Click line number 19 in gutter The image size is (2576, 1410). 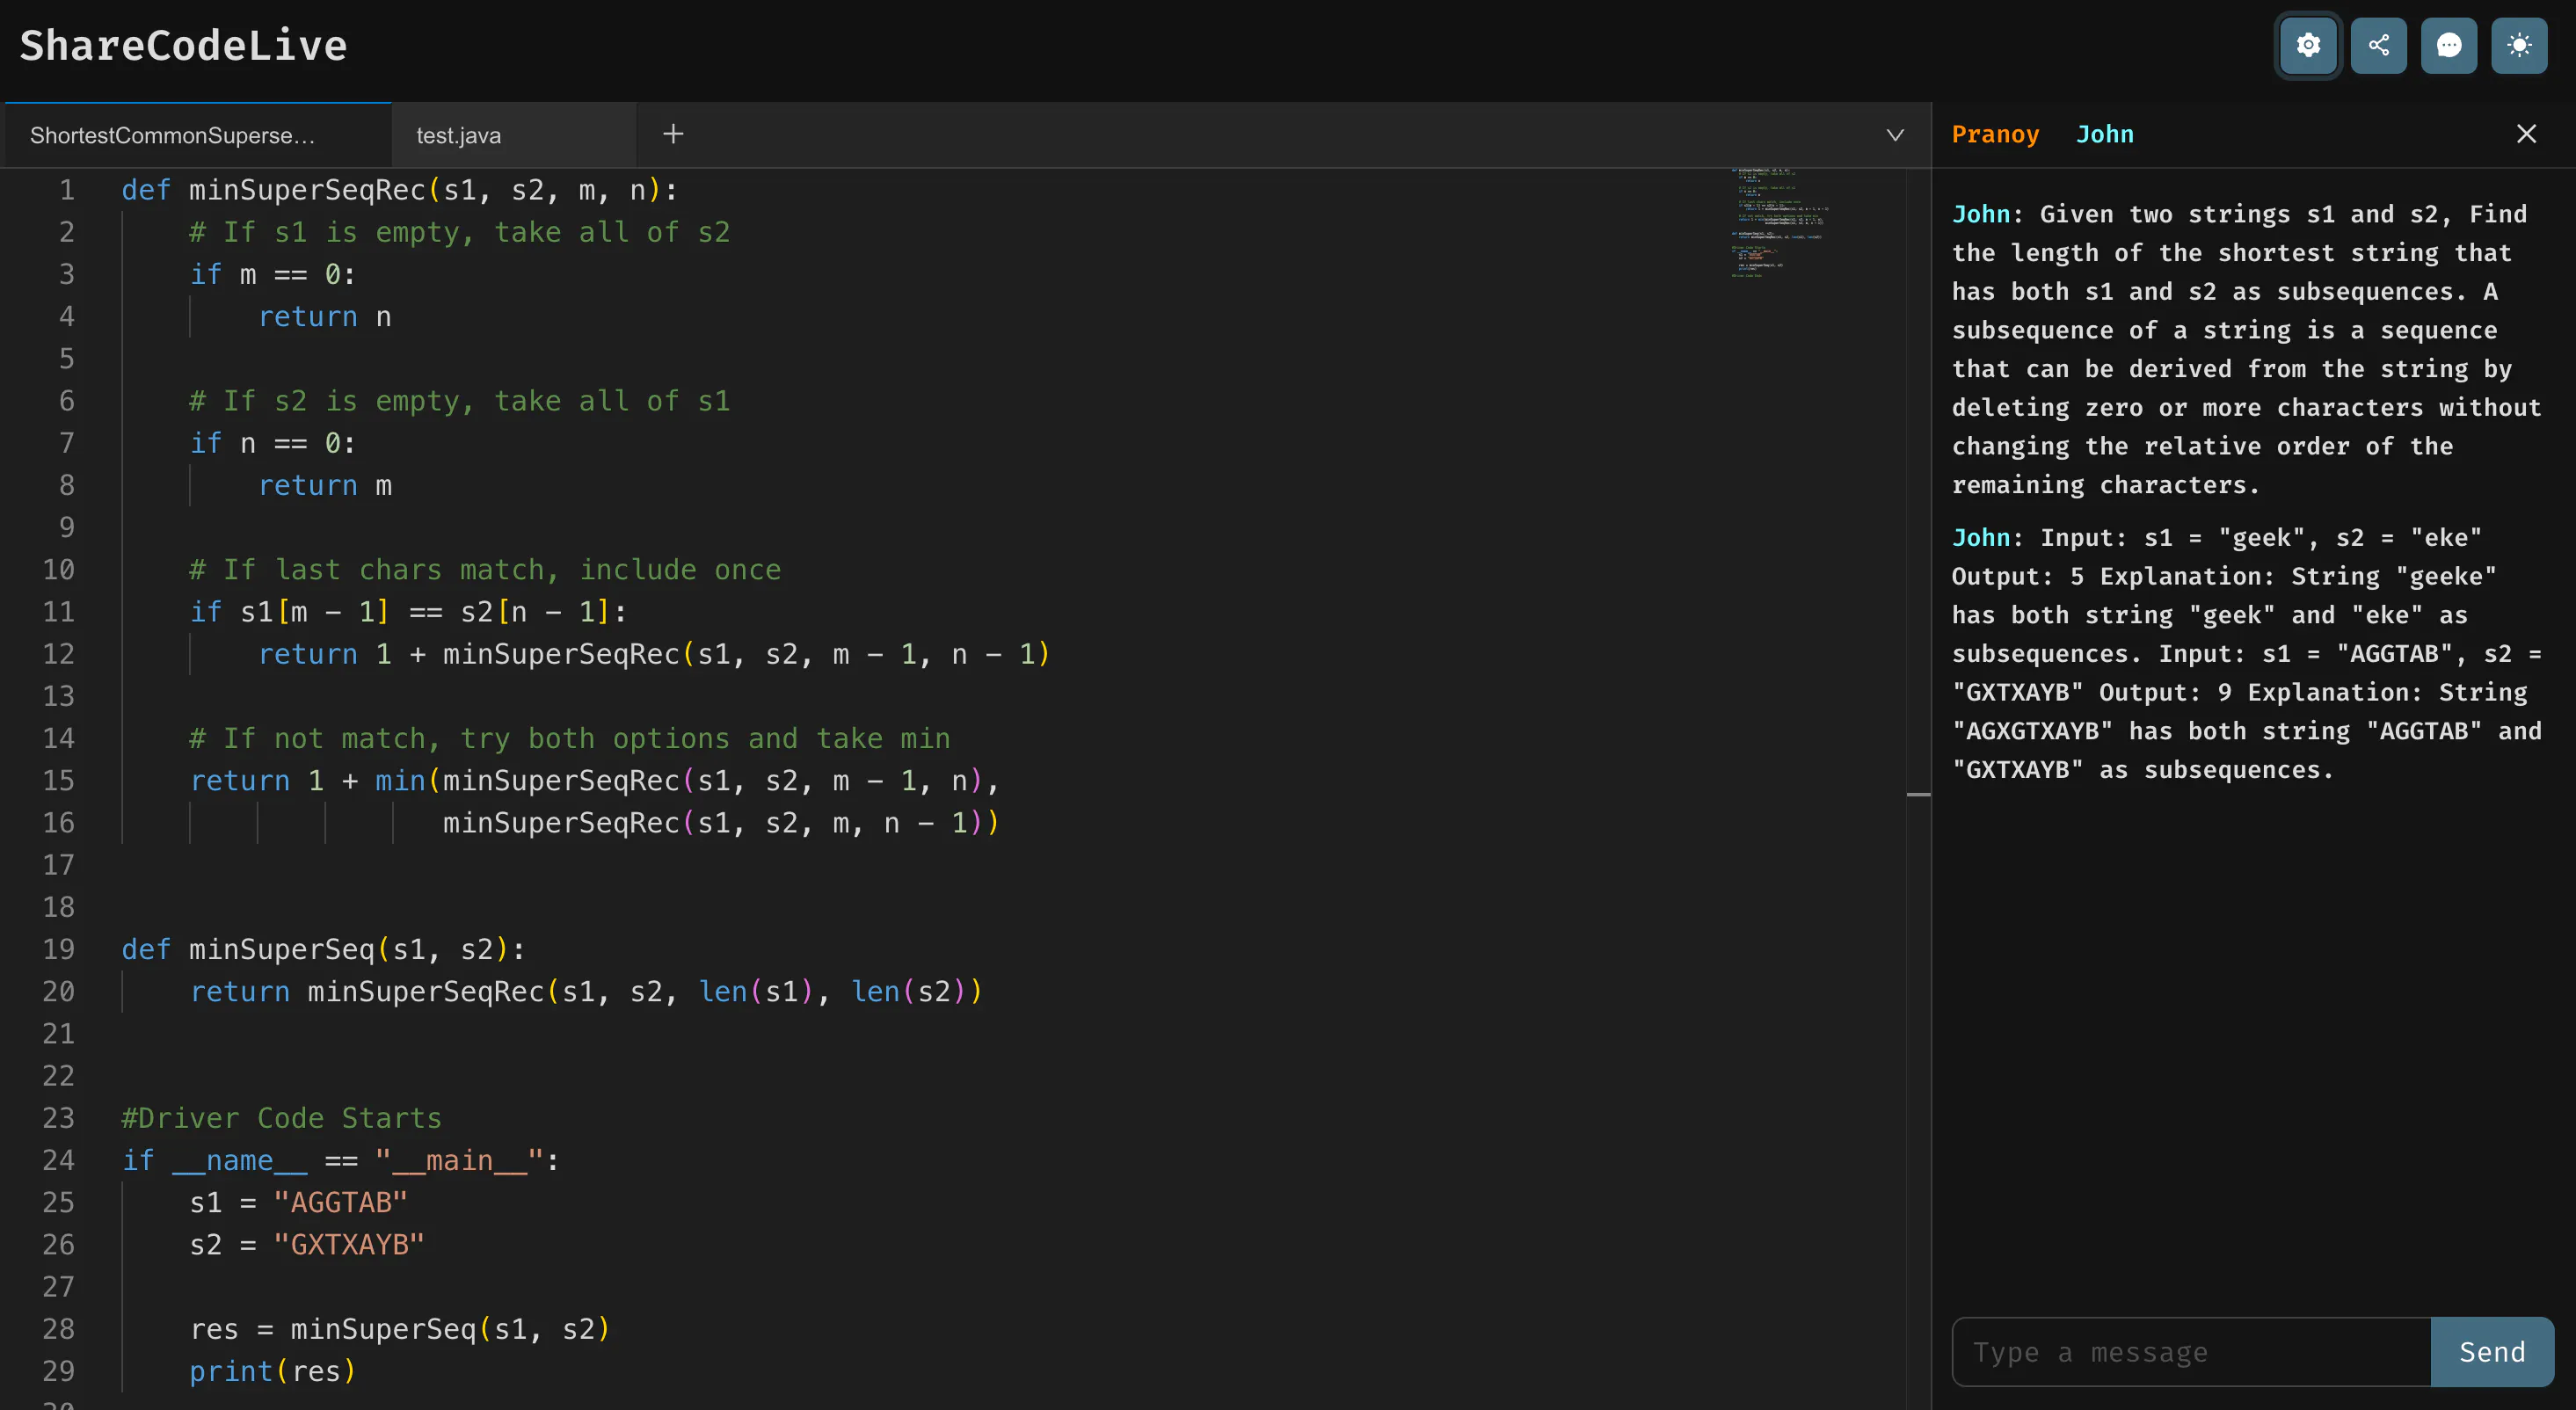59,949
